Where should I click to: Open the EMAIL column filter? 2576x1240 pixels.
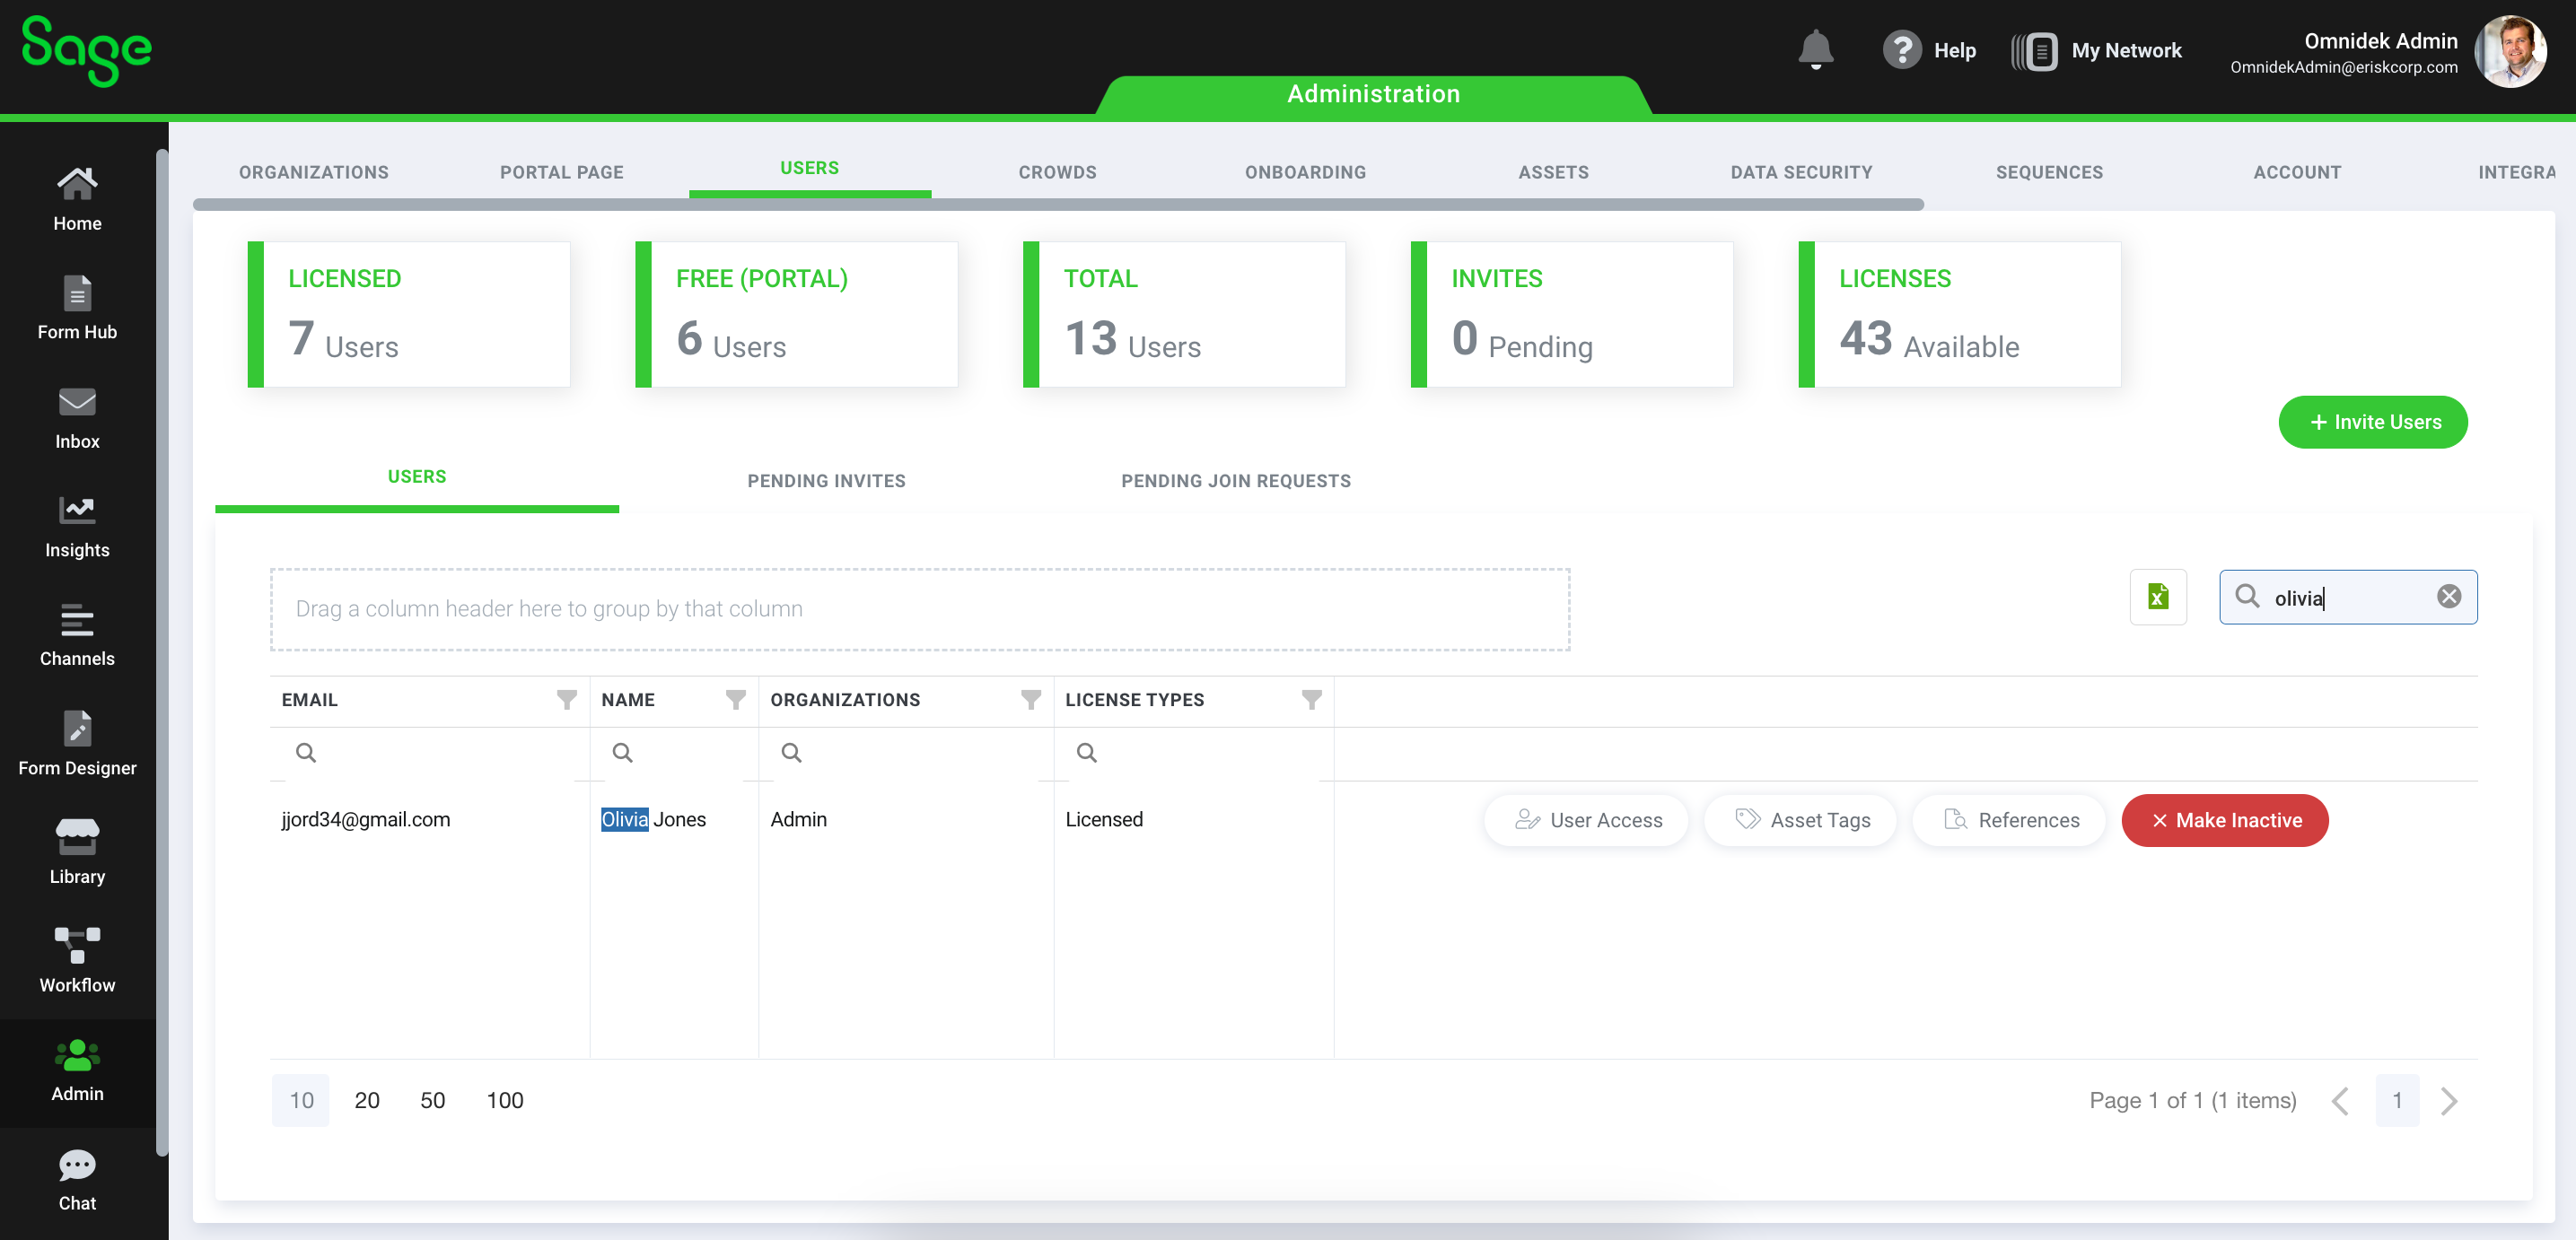566,699
